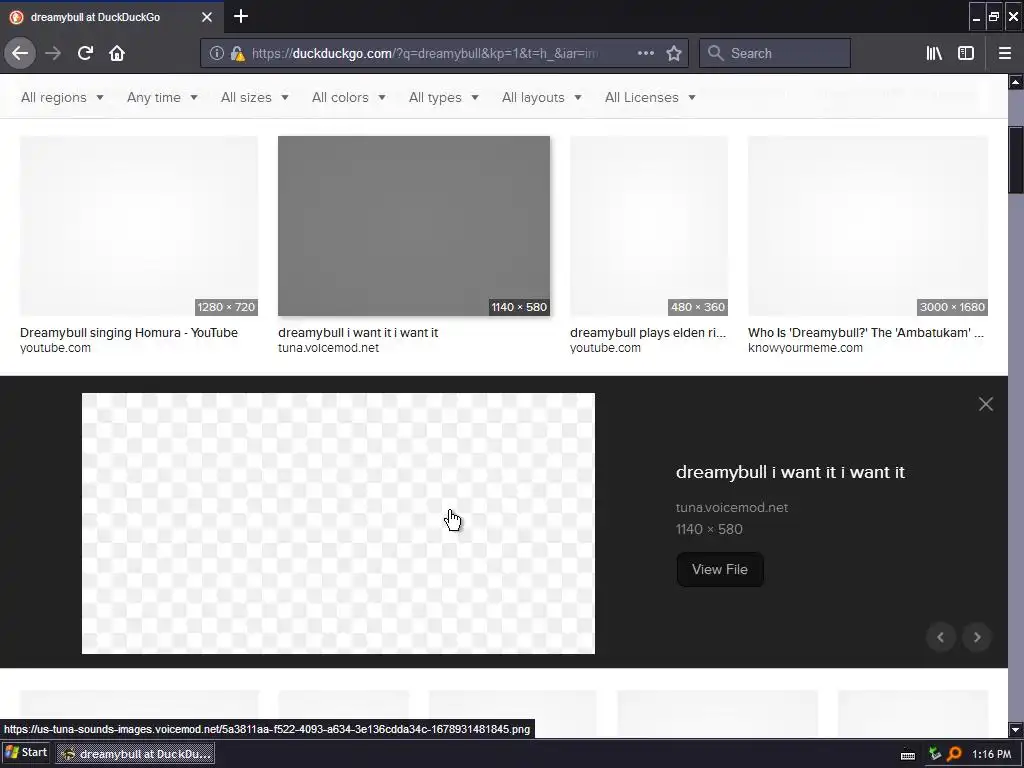Image resolution: width=1024 pixels, height=768 pixels.
Task: Open the Any time filter dropdown
Action: 162,97
